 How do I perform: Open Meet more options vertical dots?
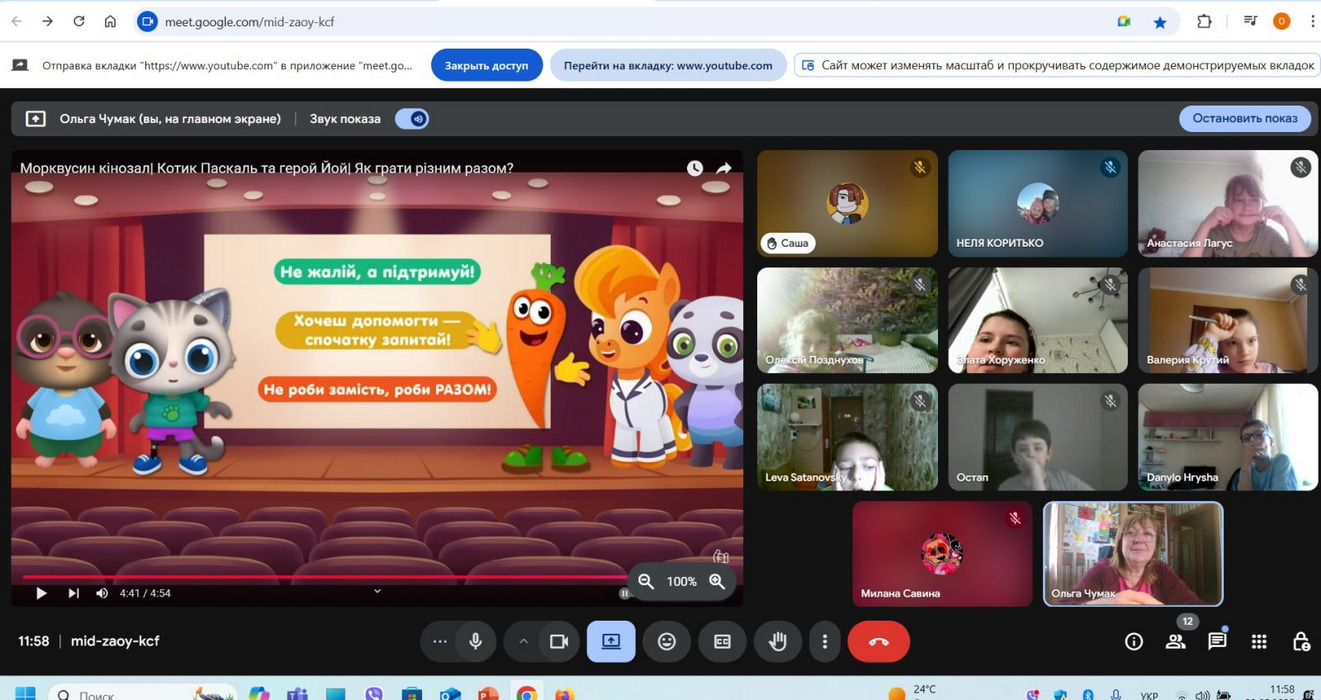pos(825,641)
